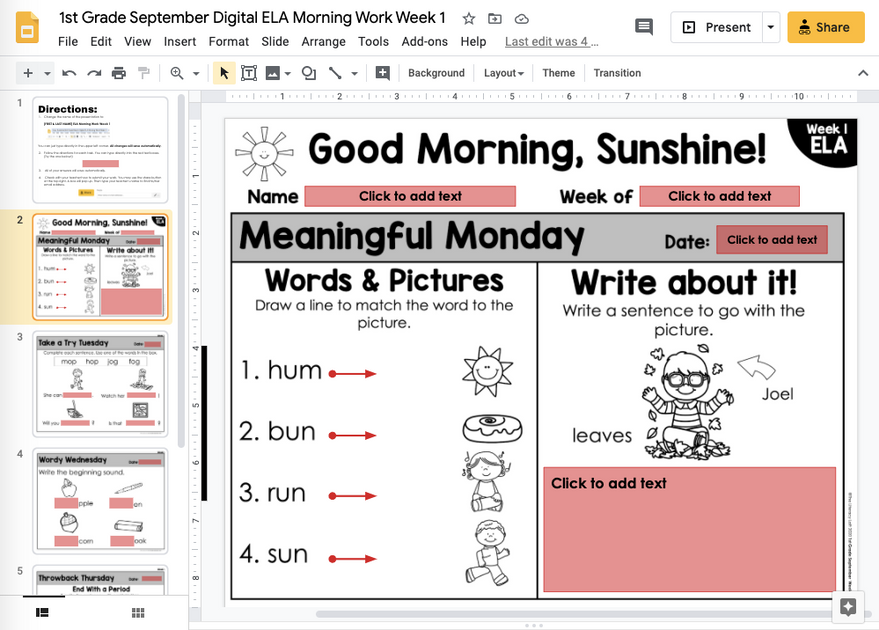Open the Layout dropdown
Viewport: 879px width, 630px height.
coord(503,72)
